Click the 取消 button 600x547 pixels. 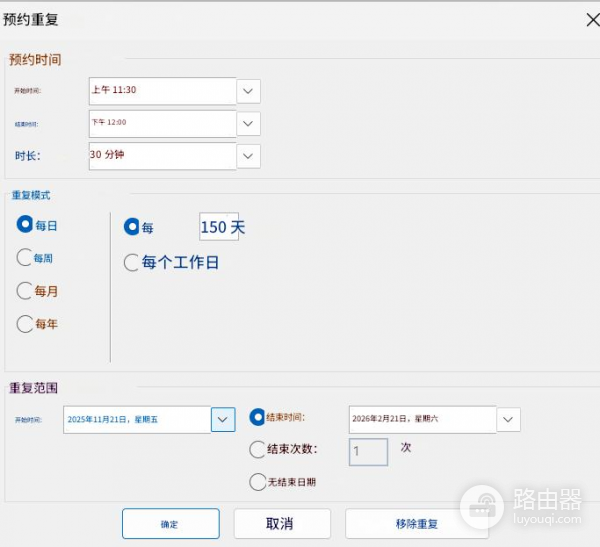click(282, 523)
